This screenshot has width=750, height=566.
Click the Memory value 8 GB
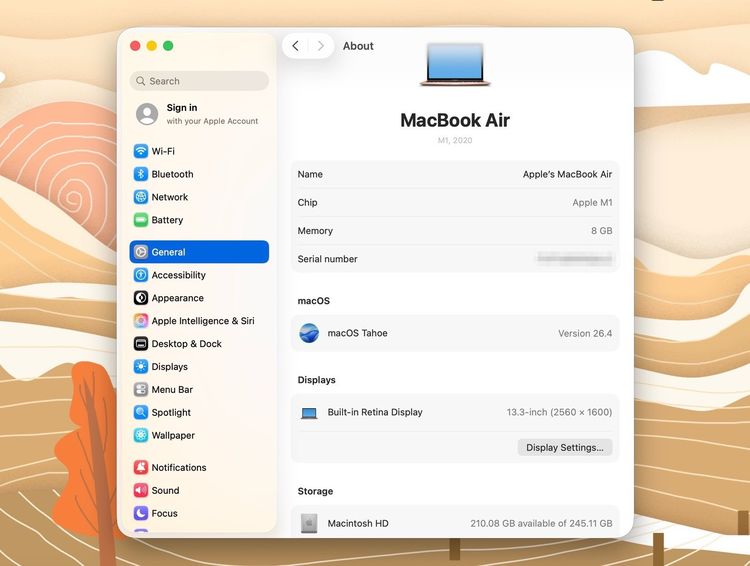601,231
